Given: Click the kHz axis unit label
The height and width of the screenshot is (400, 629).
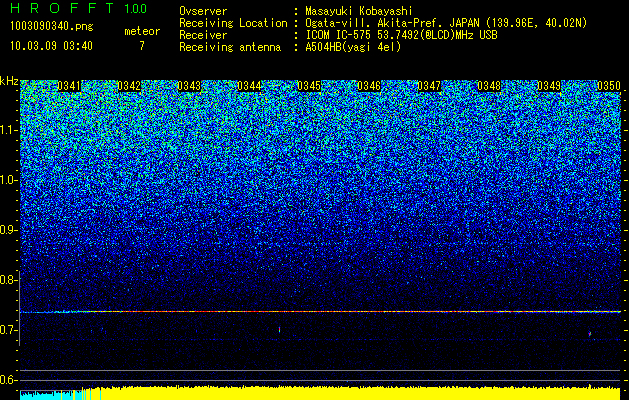Looking at the screenshot, I should tap(9, 81).
